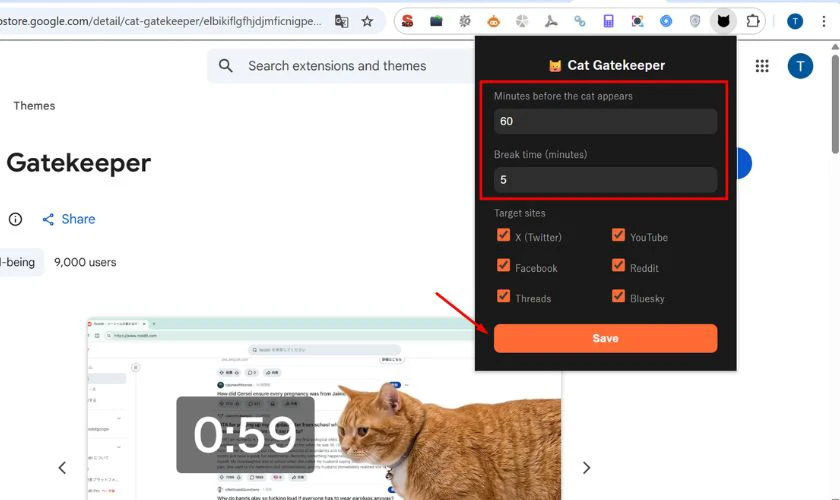Toggle the Facebook checkbox
840x500 pixels.
pyautogui.click(x=504, y=265)
